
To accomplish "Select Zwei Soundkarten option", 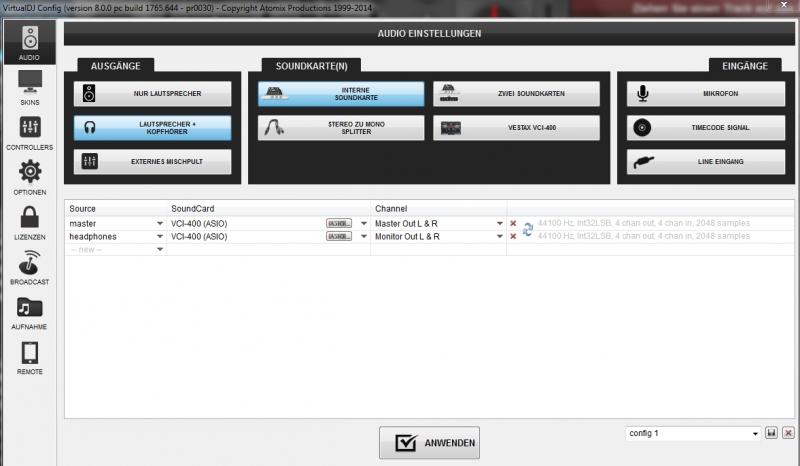I will click(516, 94).
